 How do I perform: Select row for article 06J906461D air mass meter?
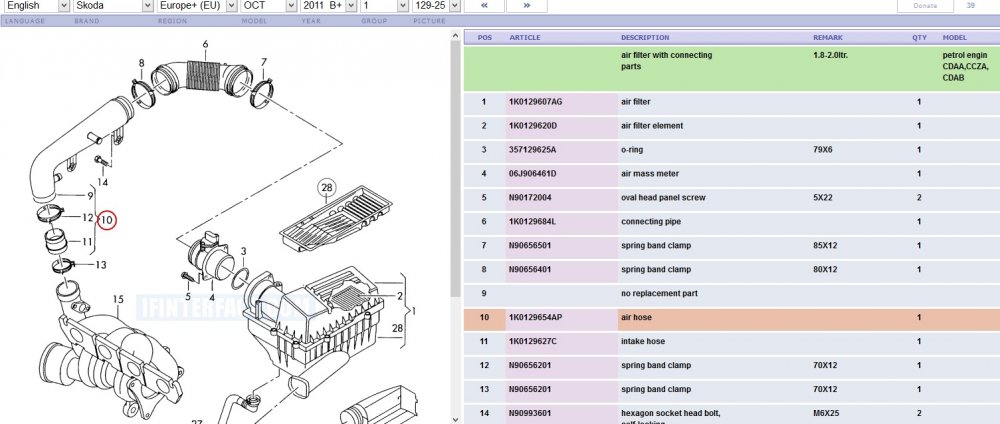coord(732,174)
